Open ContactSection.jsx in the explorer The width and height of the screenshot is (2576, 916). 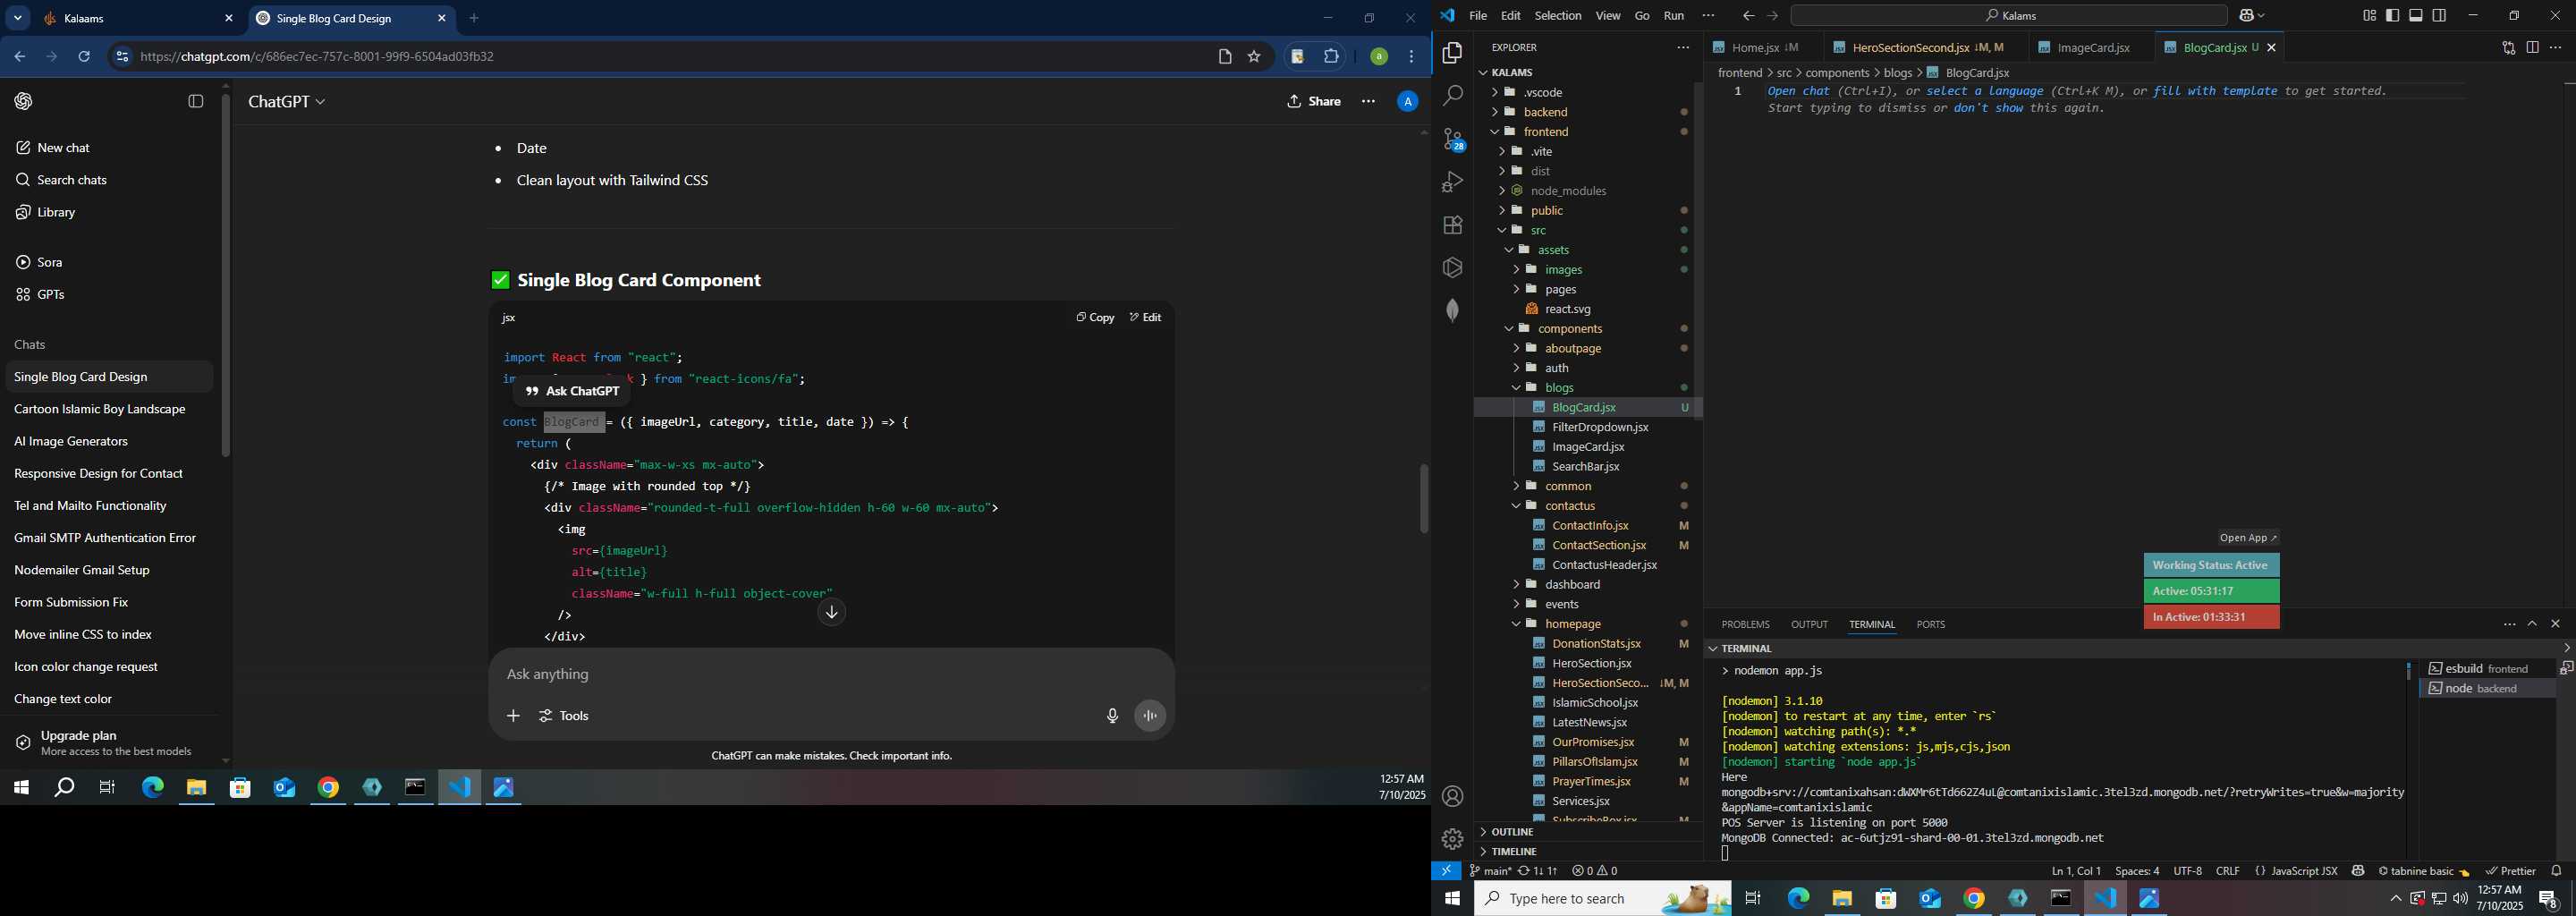1598,546
